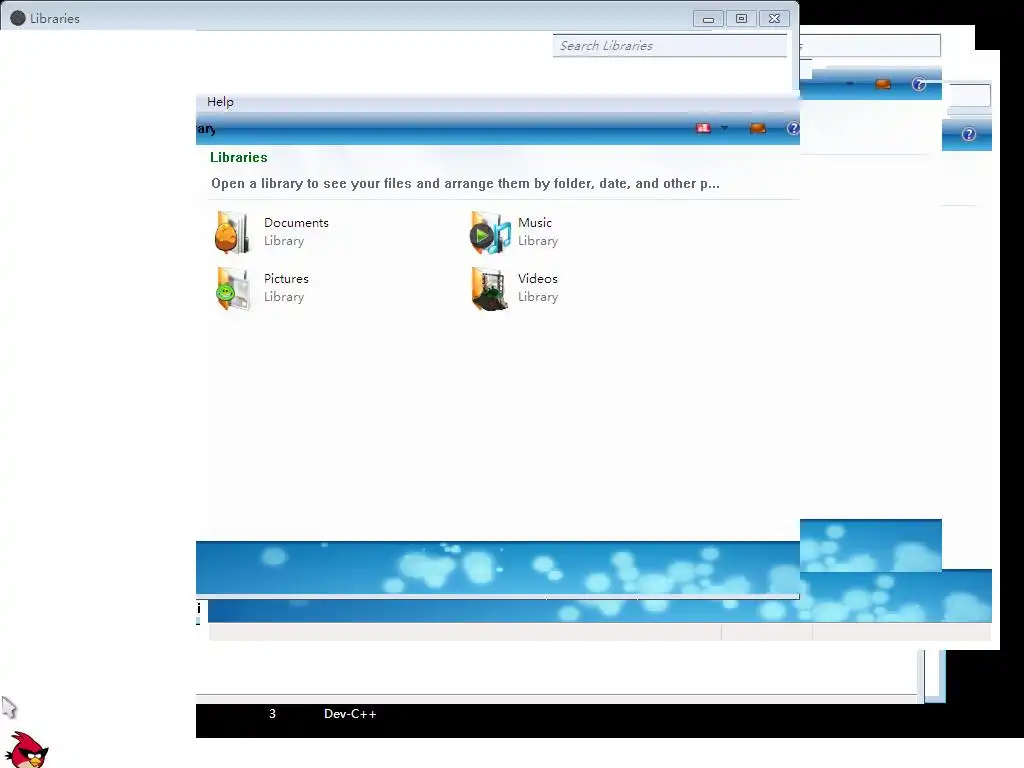Open the Pictures library folder icon
Viewport: 1024px width, 768px height.
point(232,289)
